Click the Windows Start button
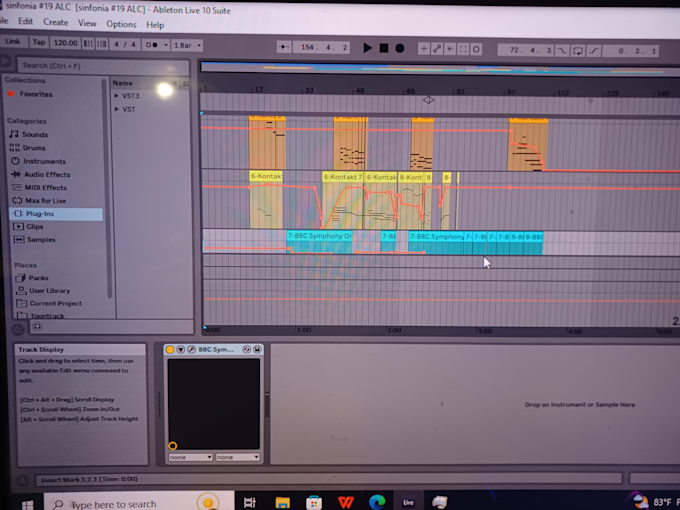Image resolution: width=680 pixels, height=510 pixels. pos(27,504)
